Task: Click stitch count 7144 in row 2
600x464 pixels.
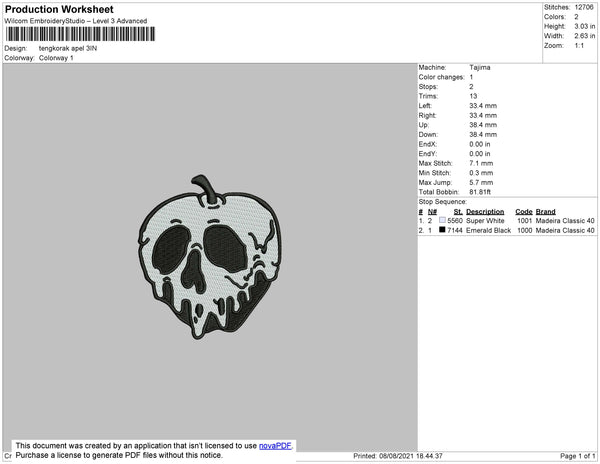Action: (x=455, y=230)
